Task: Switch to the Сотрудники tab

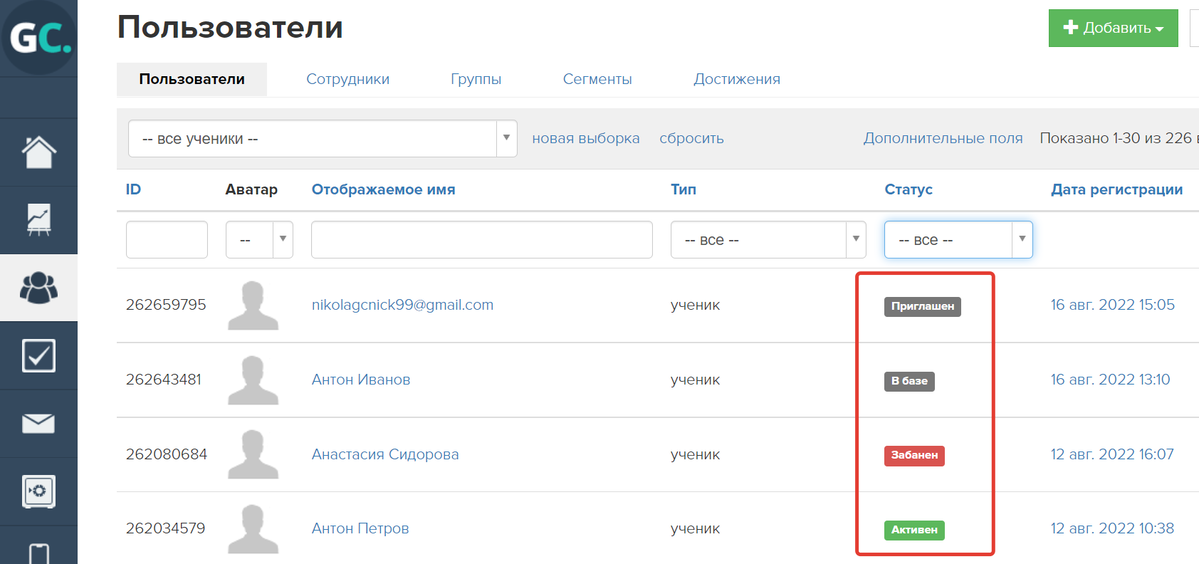Action: 348,79
